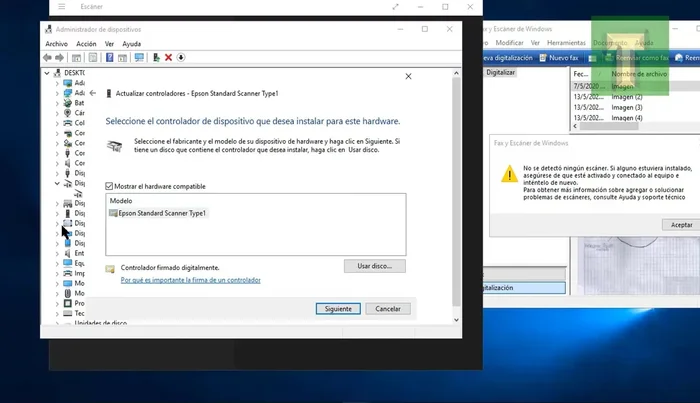Toggle the console tree toolbar icon
The image size is (700, 403).
[x=76, y=58]
